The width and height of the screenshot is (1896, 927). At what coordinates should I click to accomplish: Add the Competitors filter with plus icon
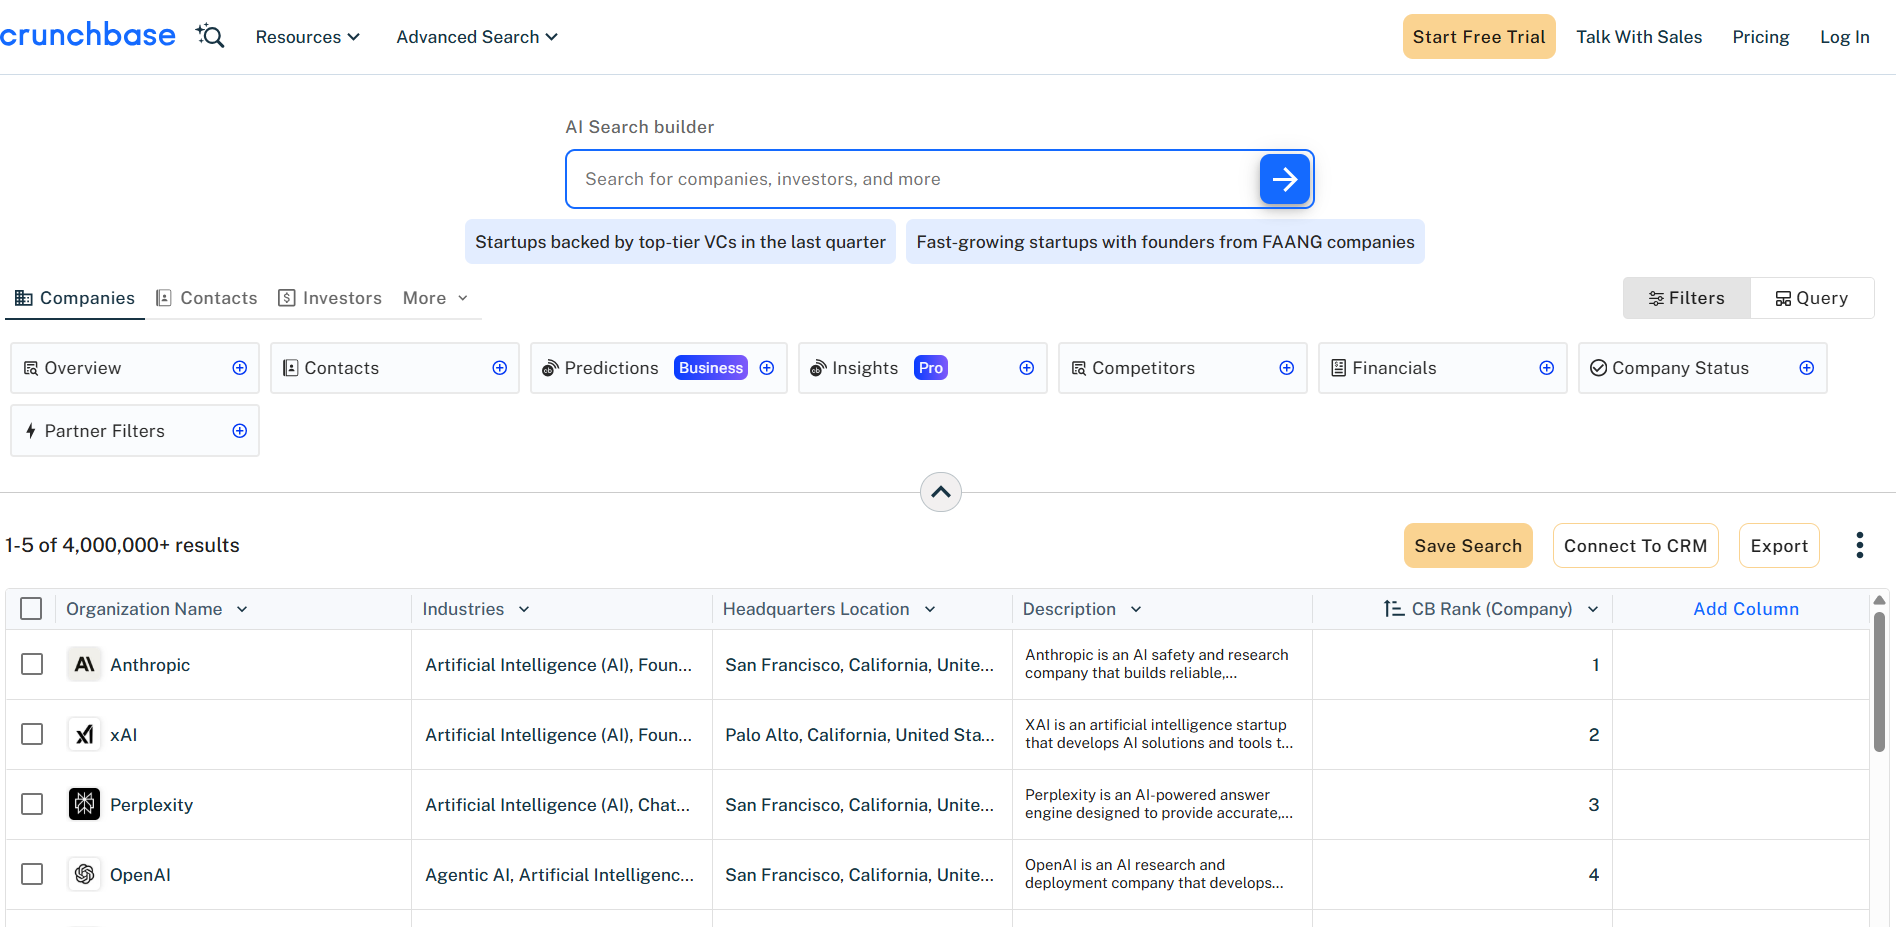point(1287,368)
